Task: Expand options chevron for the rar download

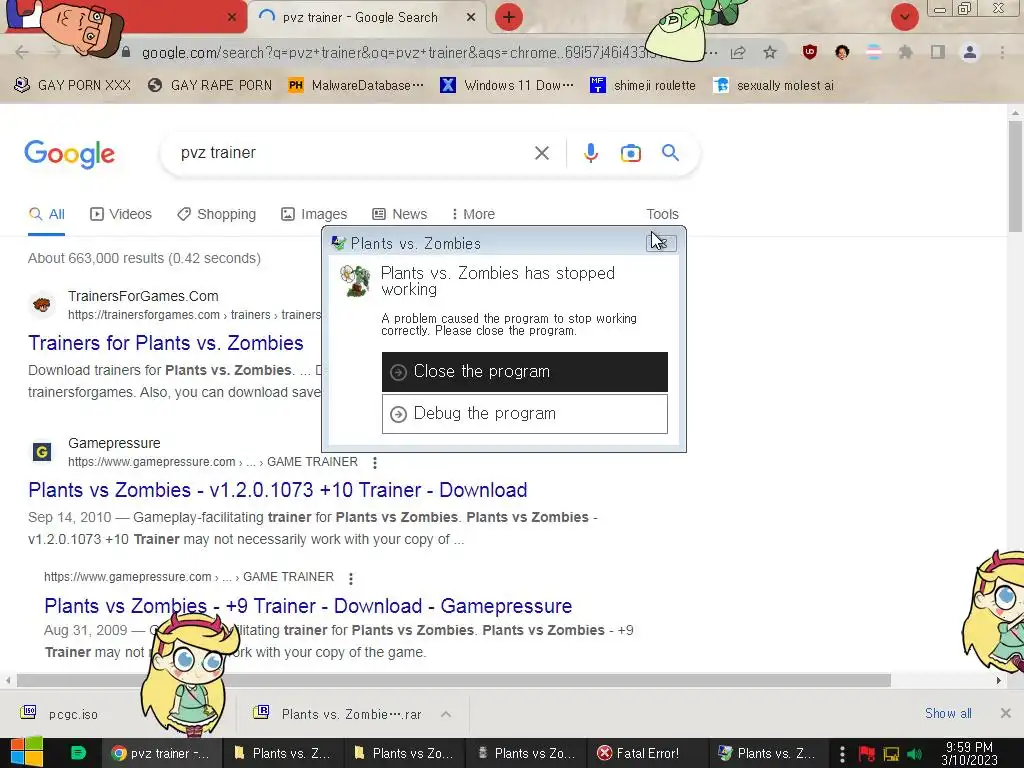Action: pos(446,714)
